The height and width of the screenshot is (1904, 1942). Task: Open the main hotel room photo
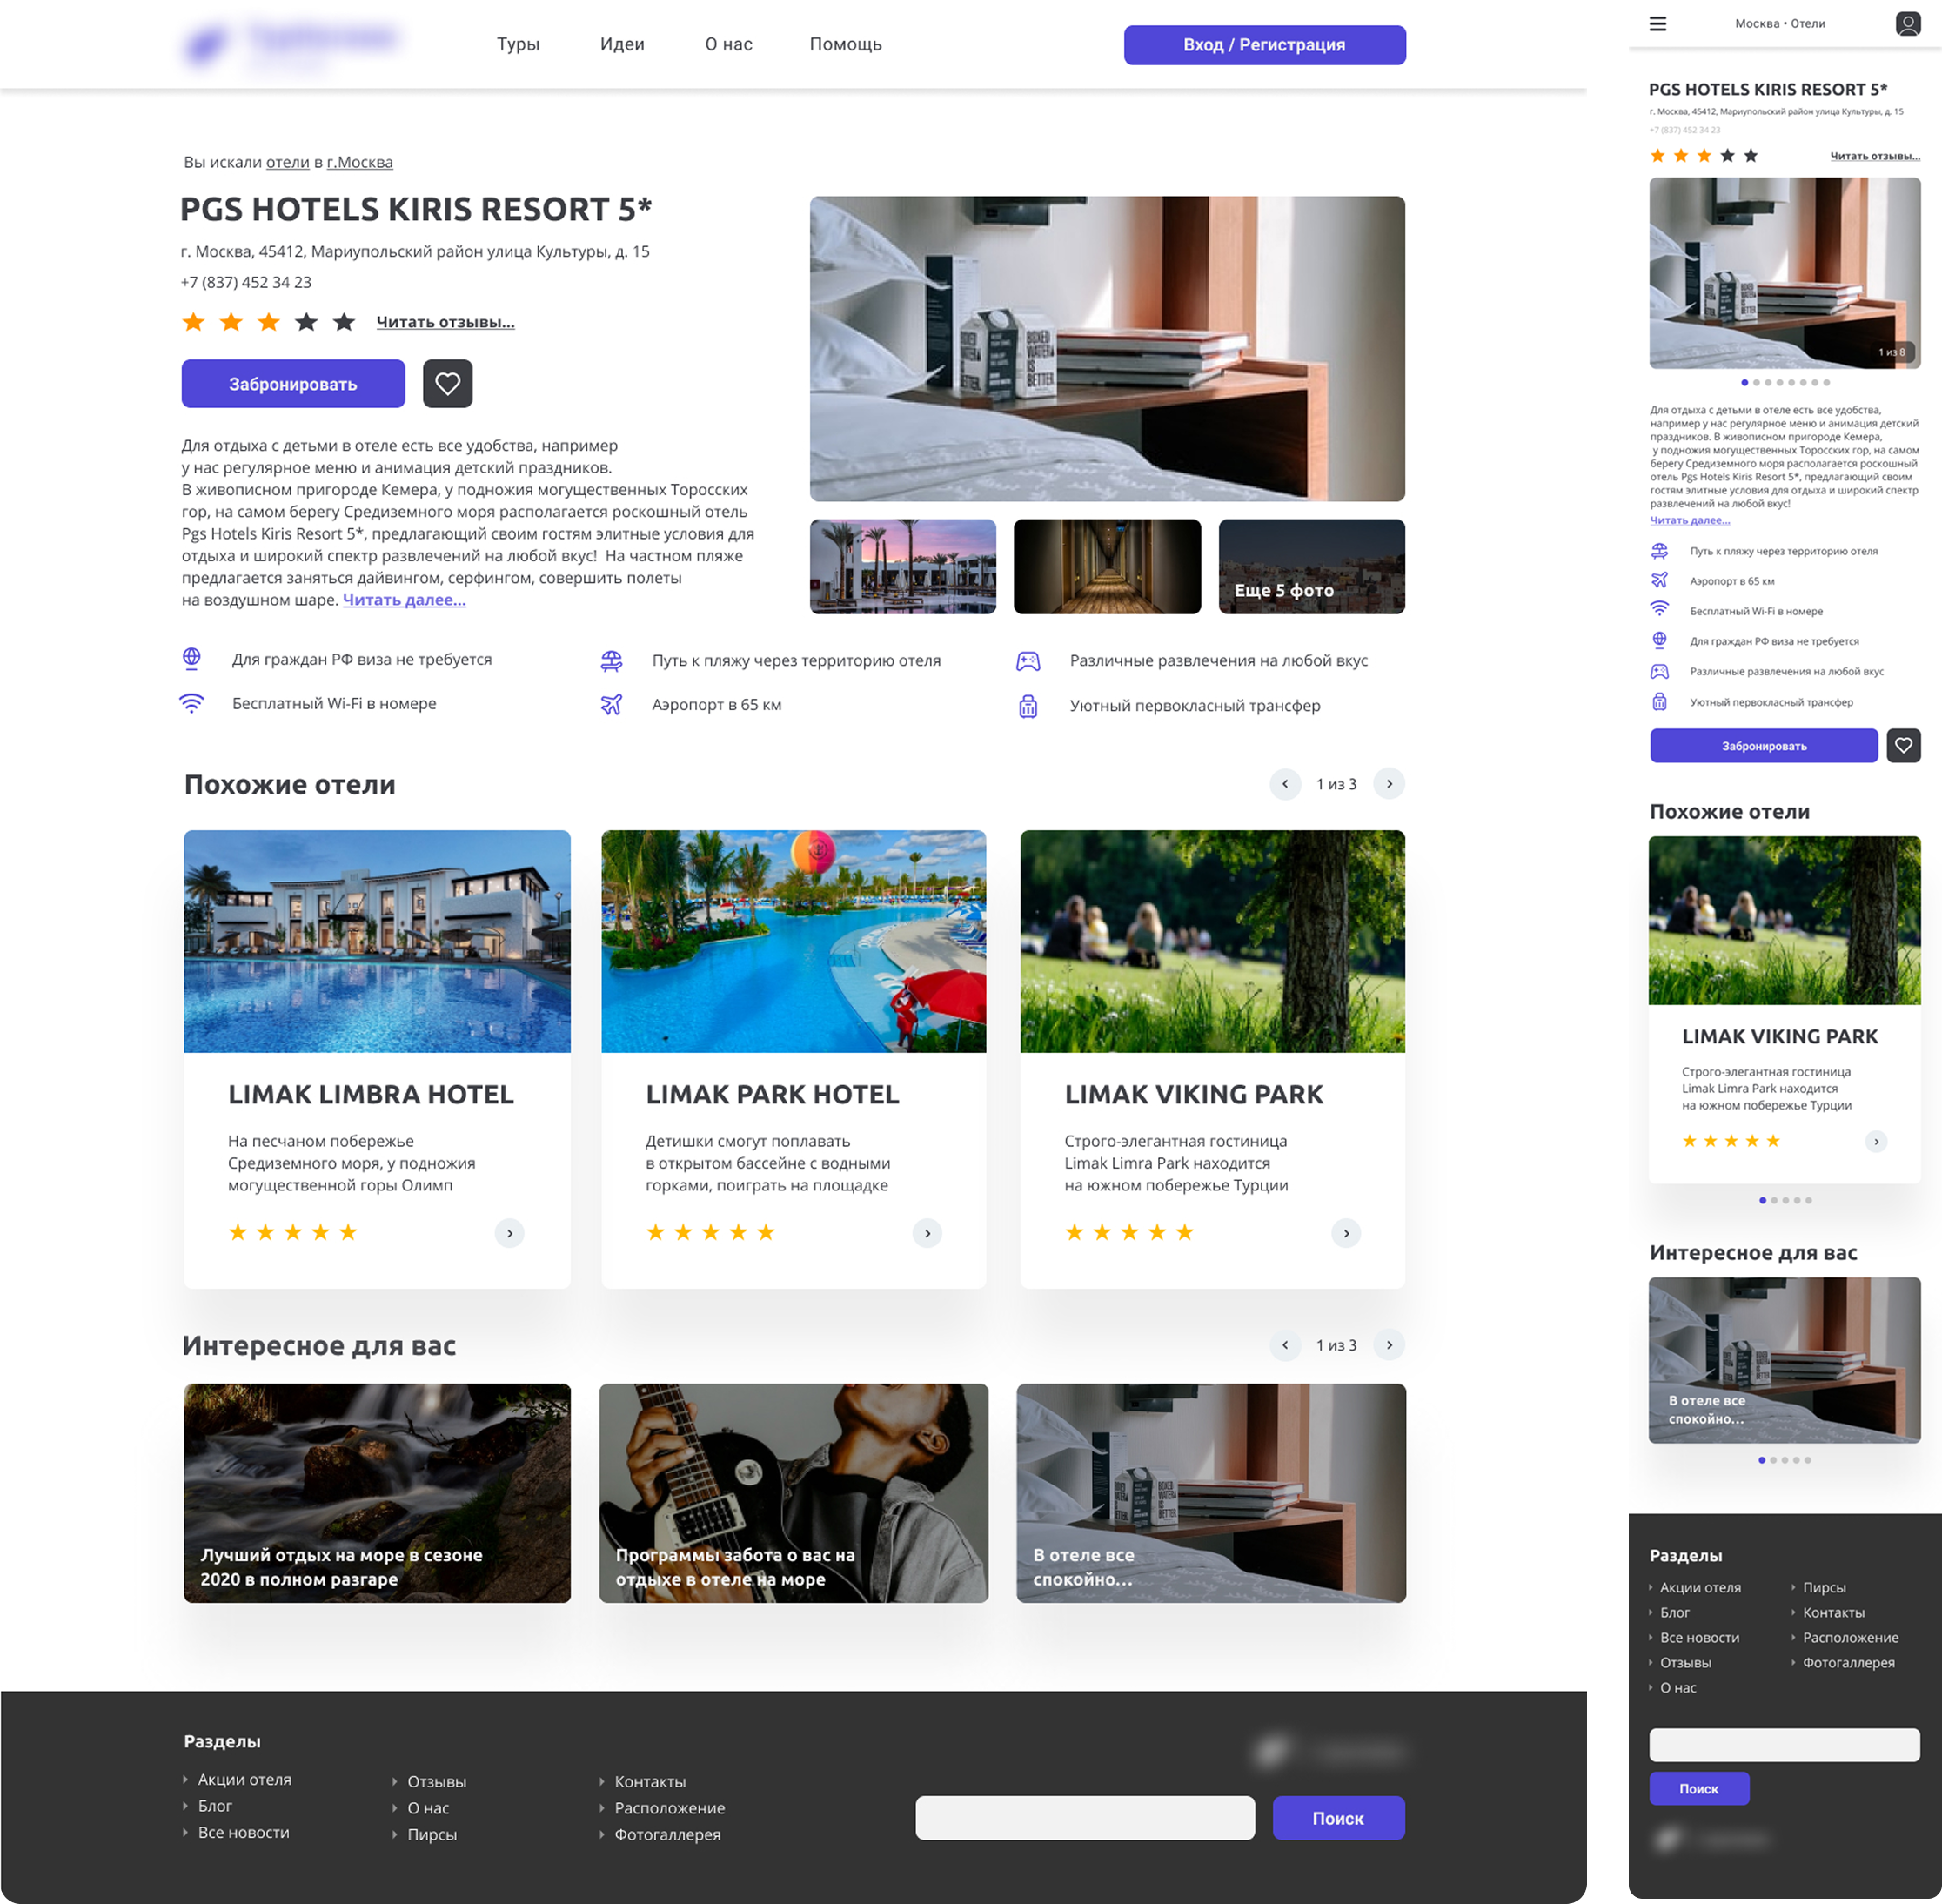(1107, 348)
